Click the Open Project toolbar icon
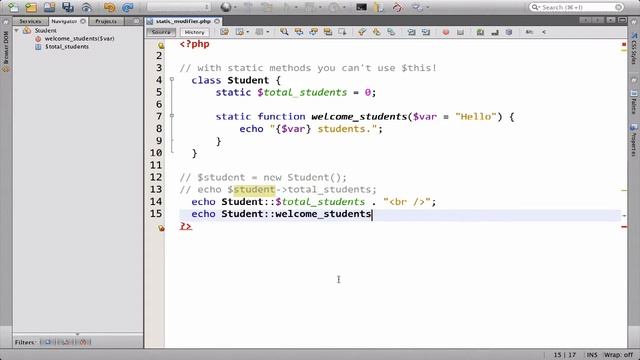 [49, 7]
